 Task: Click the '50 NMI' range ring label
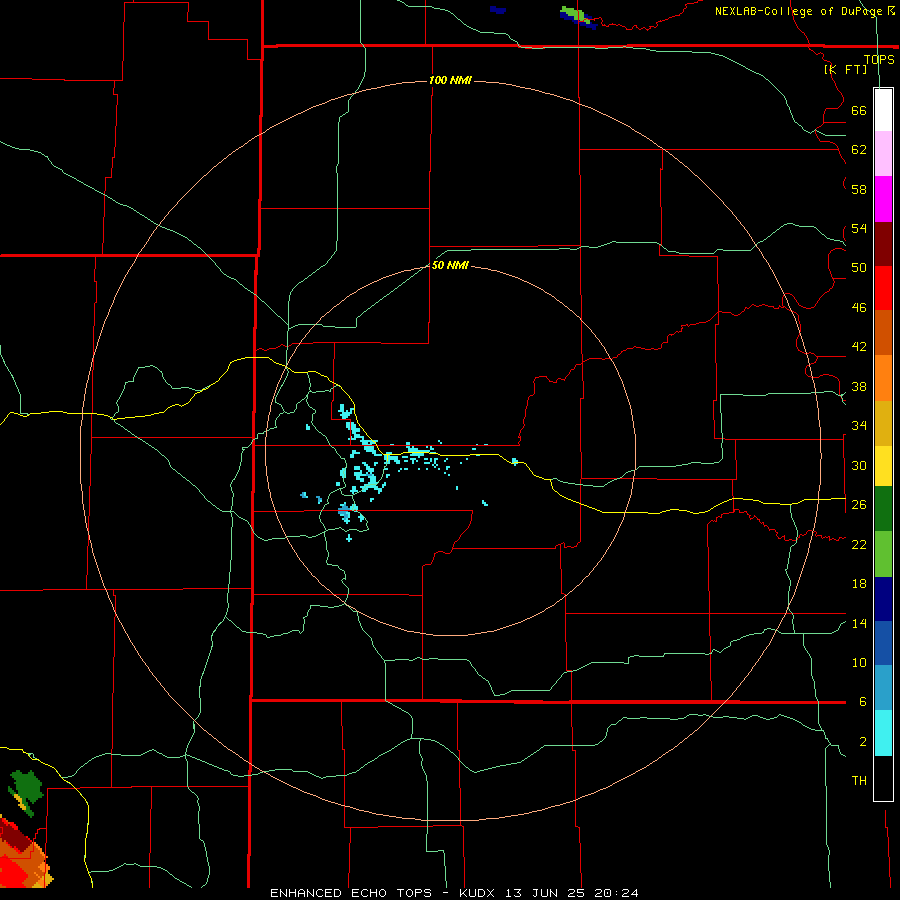tap(450, 265)
